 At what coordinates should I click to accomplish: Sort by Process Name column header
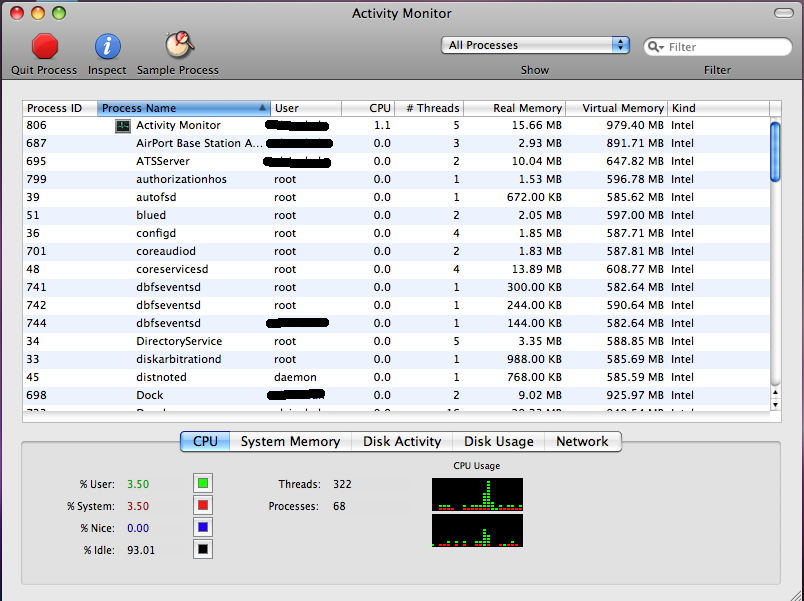coord(184,108)
